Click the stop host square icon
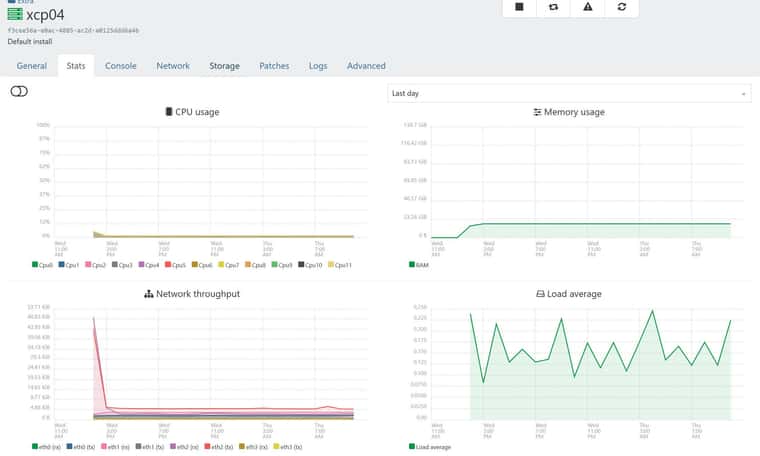The image size is (760, 456). click(519, 7)
